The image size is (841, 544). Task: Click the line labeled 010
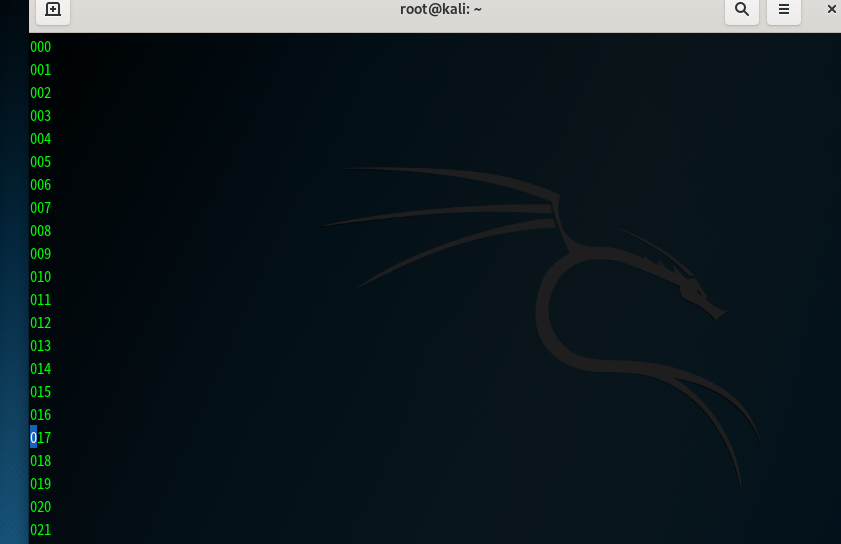coord(41,277)
